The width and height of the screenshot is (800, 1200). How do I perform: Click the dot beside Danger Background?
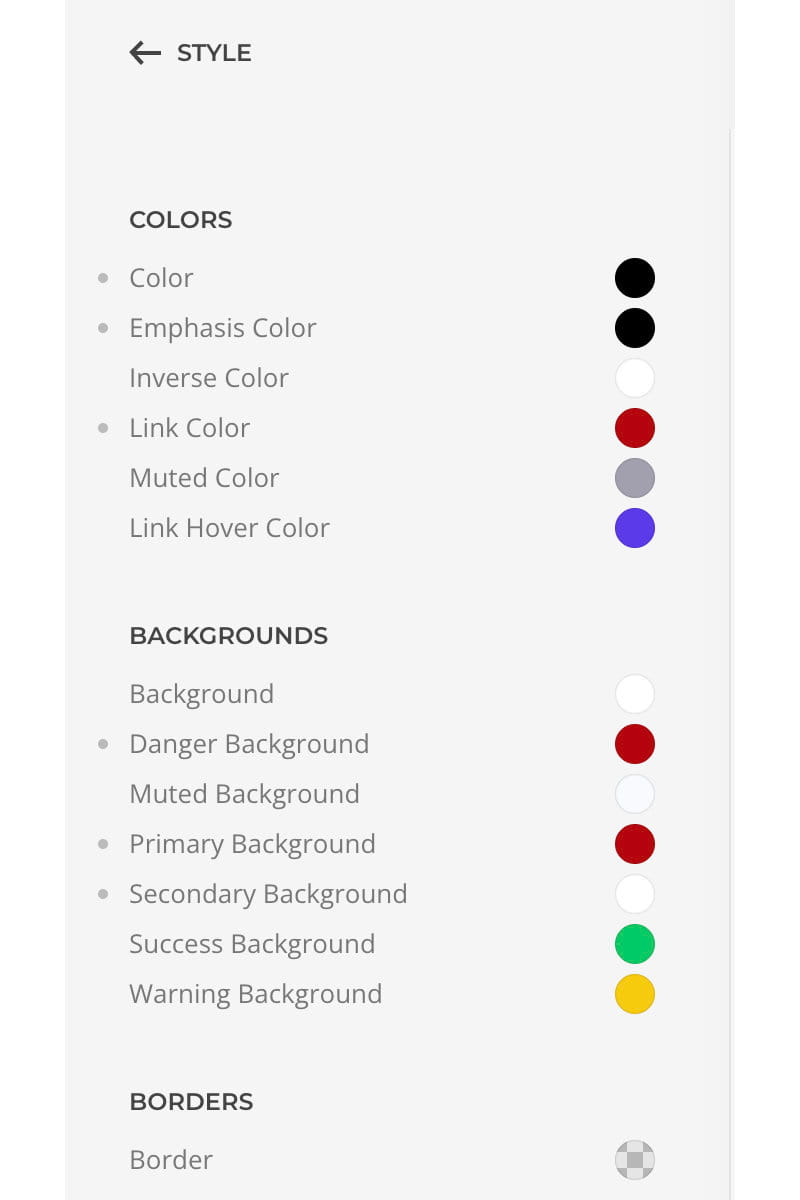click(103, 744)
